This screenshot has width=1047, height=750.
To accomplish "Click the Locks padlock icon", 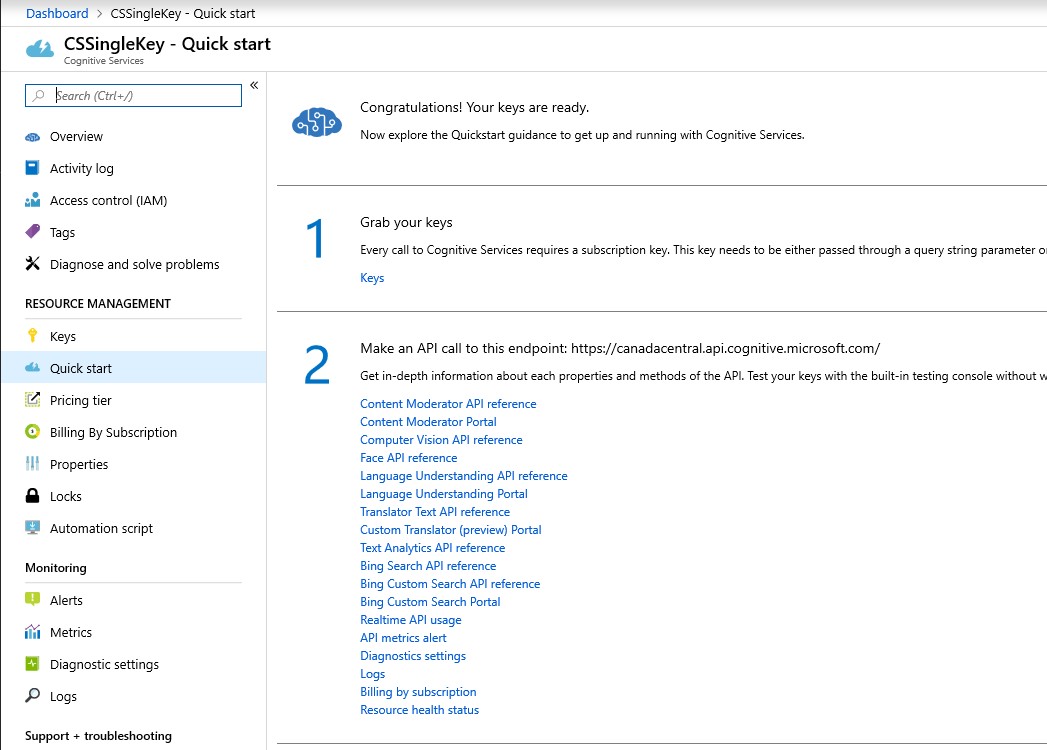I will tap(32, 497).
